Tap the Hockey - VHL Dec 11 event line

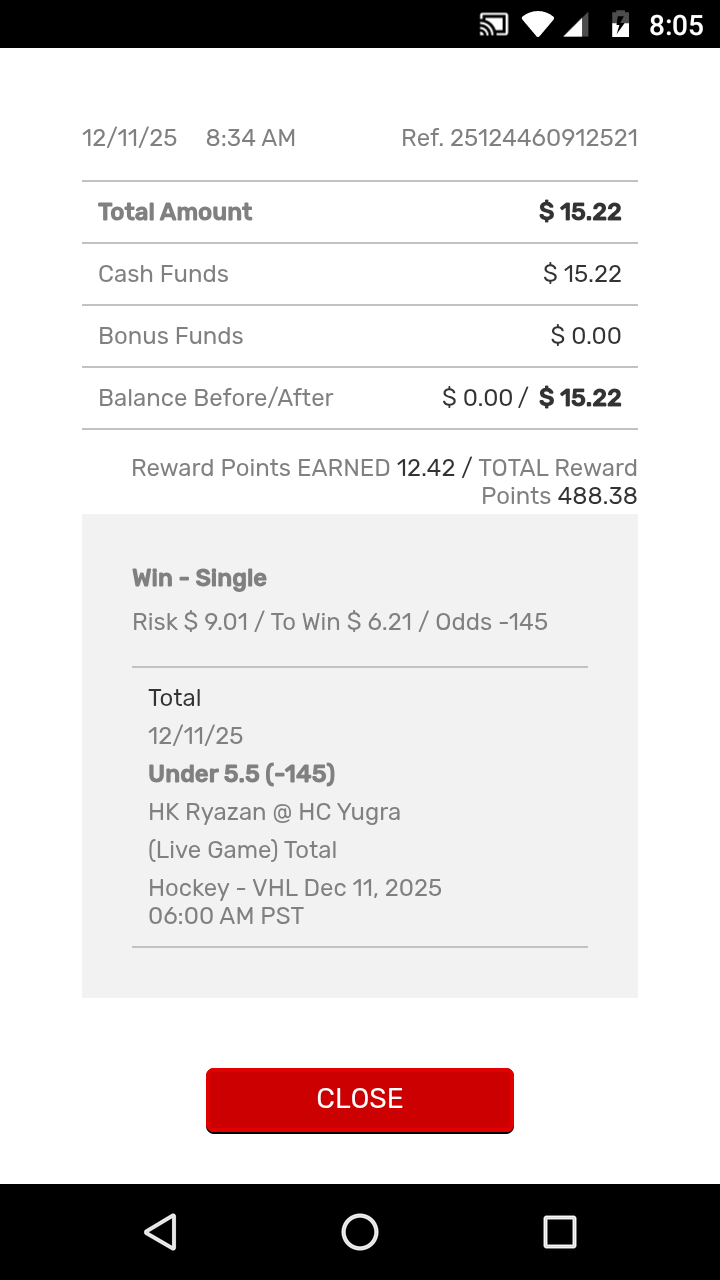coord(294,888)
